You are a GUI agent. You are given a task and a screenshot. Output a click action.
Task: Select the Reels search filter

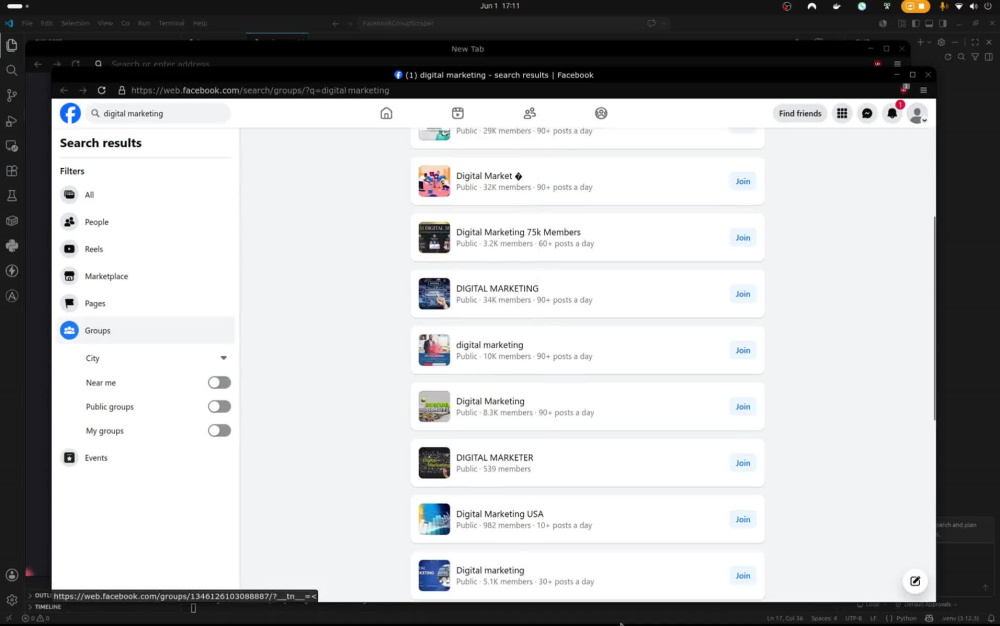pos(146,249)
